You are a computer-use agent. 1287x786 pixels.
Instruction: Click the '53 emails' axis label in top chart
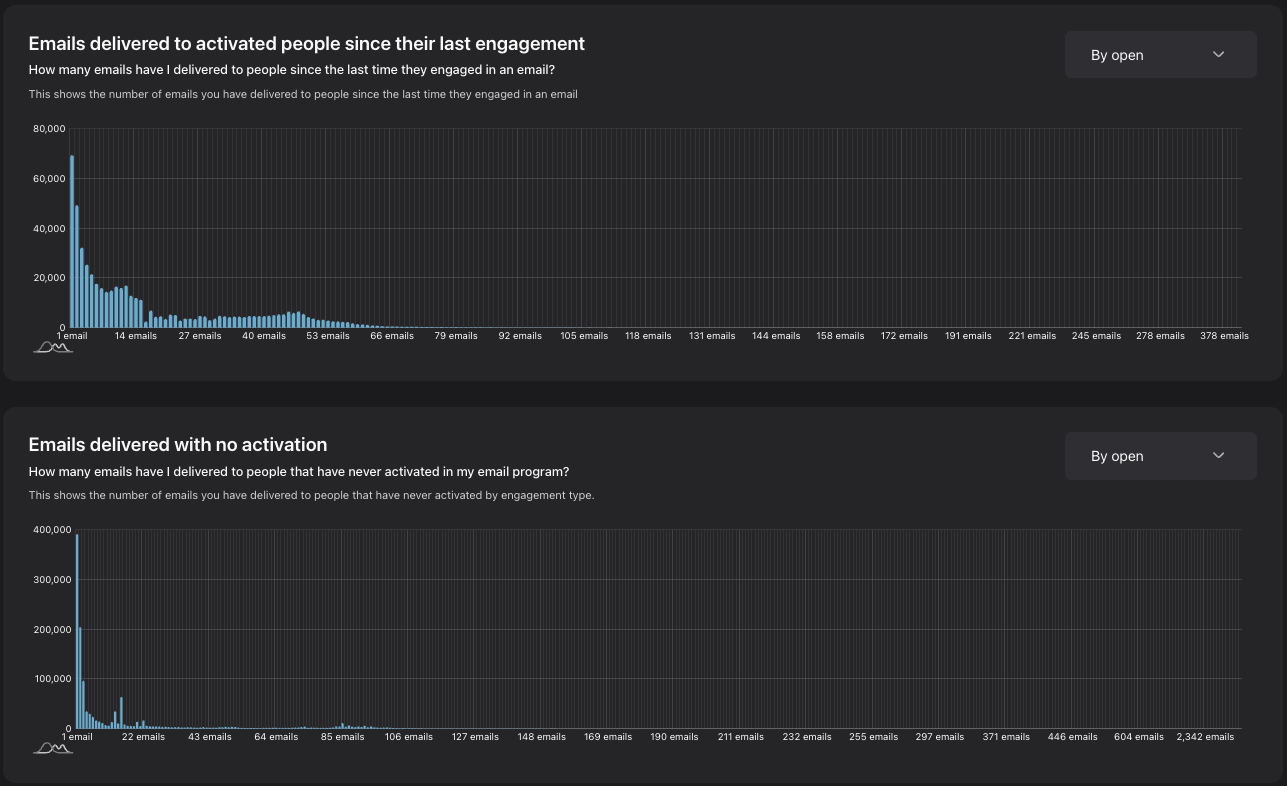tap(328, 336)
